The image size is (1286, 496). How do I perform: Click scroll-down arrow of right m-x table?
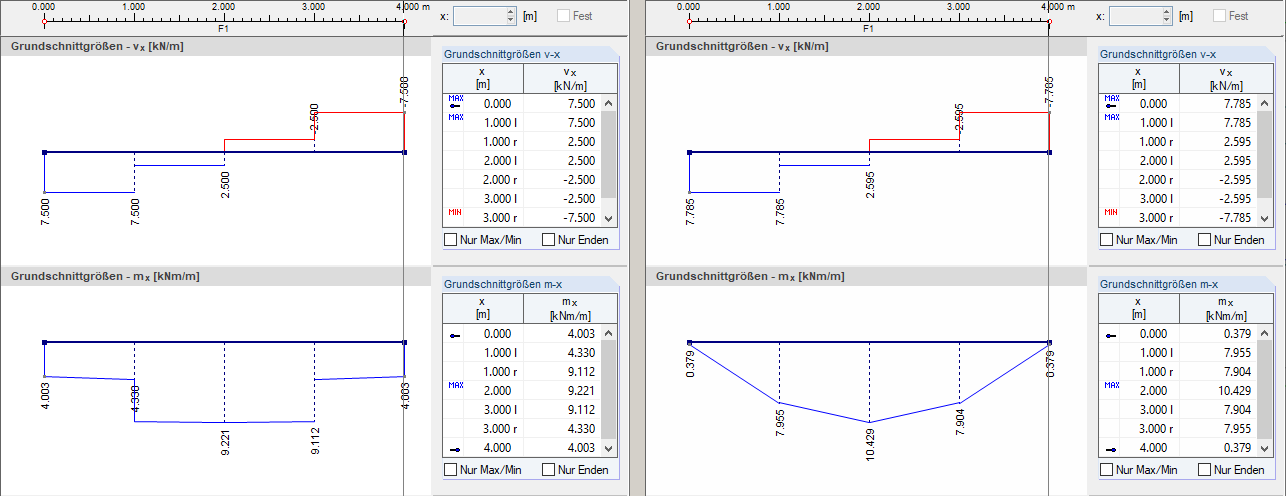click(1265, 448)
